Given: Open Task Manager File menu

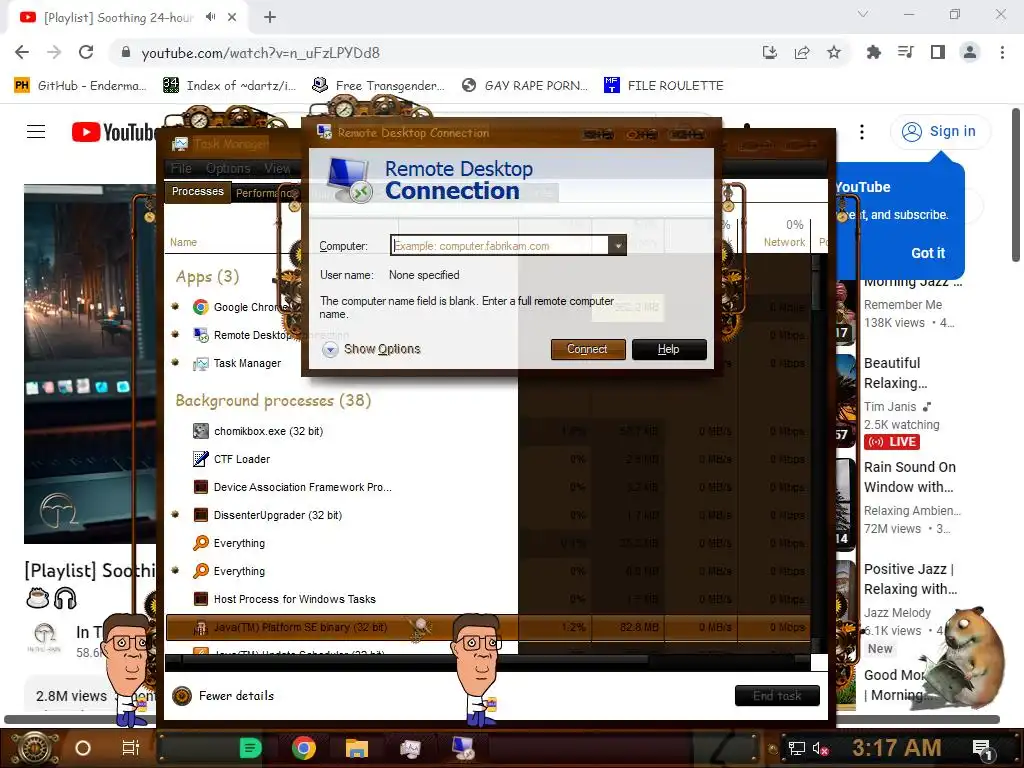Looking at the screenshot, I should coord(181,168).
